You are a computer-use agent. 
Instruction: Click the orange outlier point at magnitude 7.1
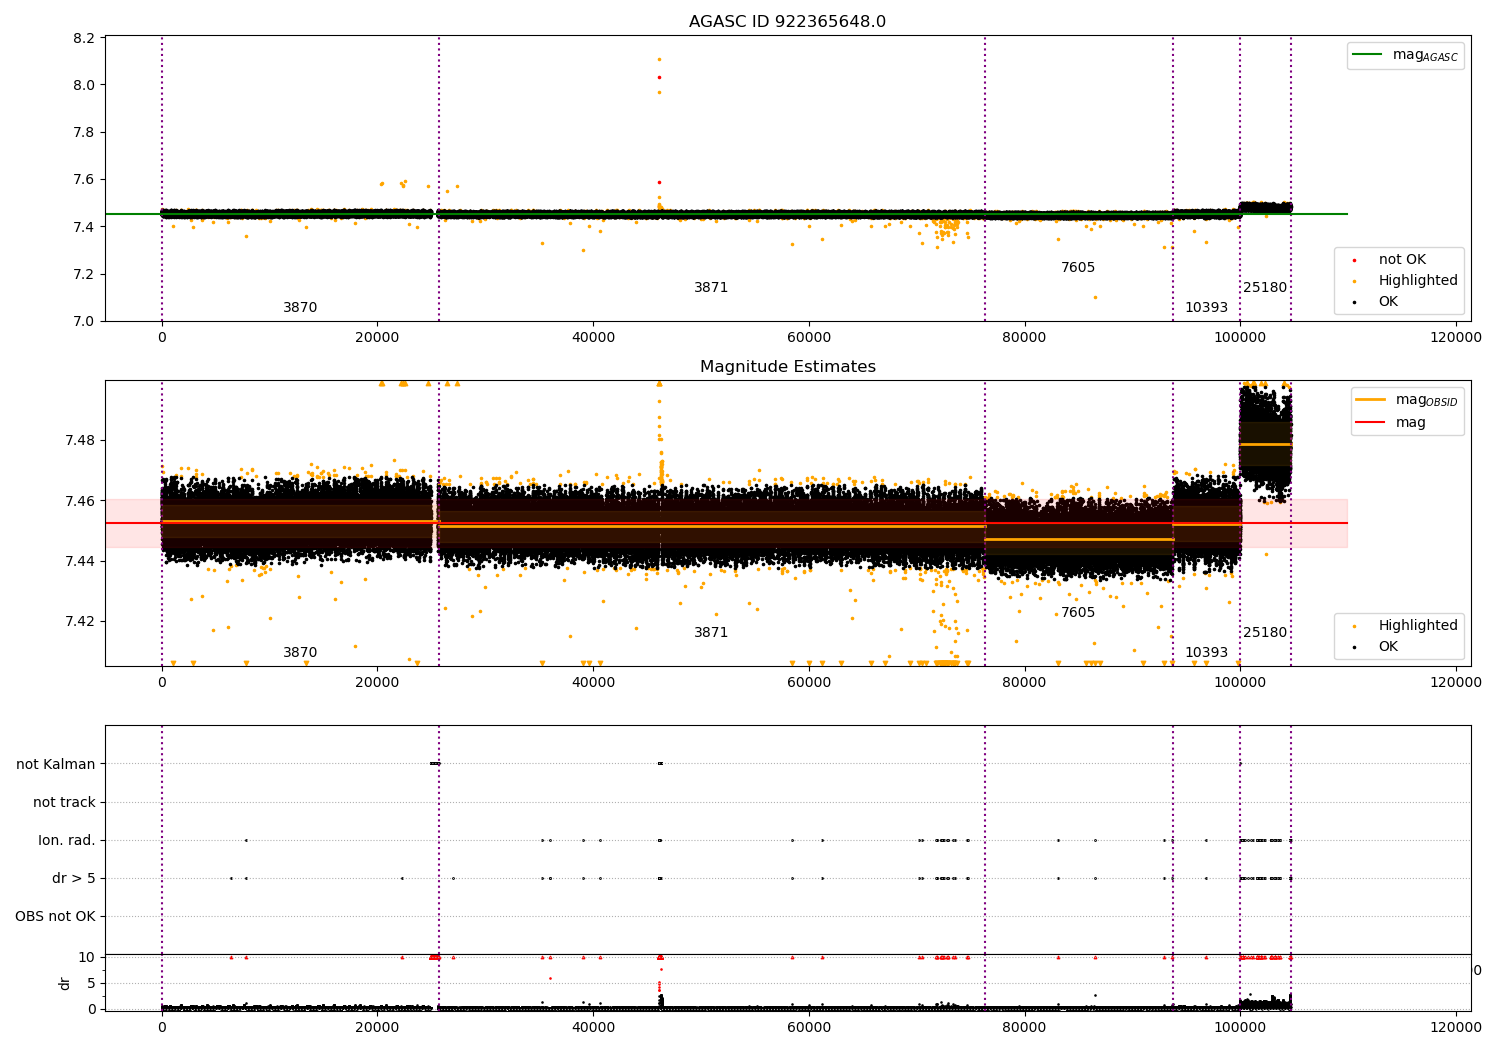(x=1095, y=297)
